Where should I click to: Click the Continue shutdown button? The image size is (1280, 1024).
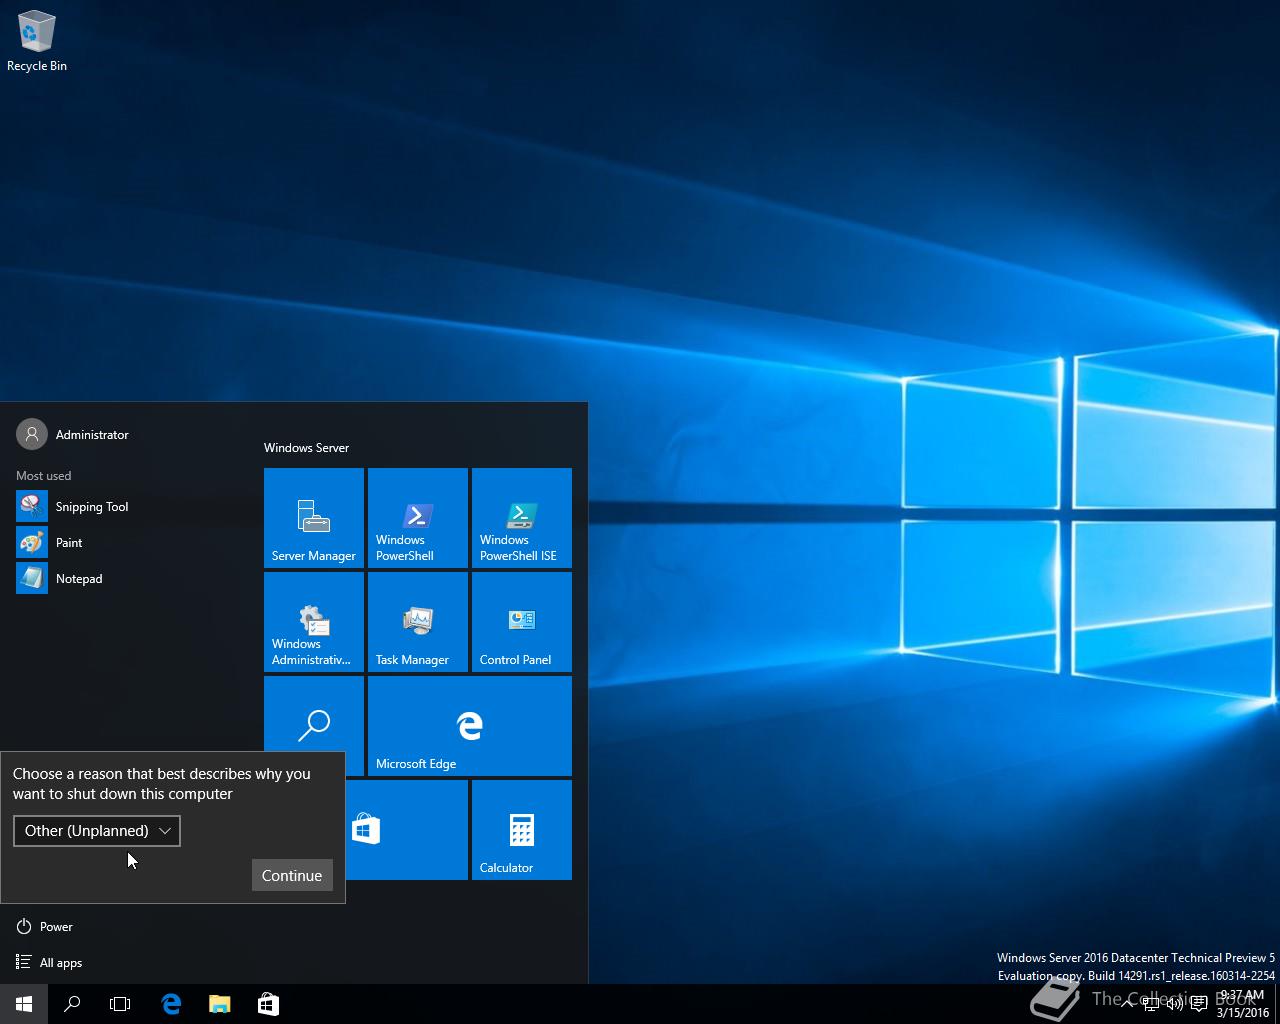pyautogui.click(x=292, y=875)
